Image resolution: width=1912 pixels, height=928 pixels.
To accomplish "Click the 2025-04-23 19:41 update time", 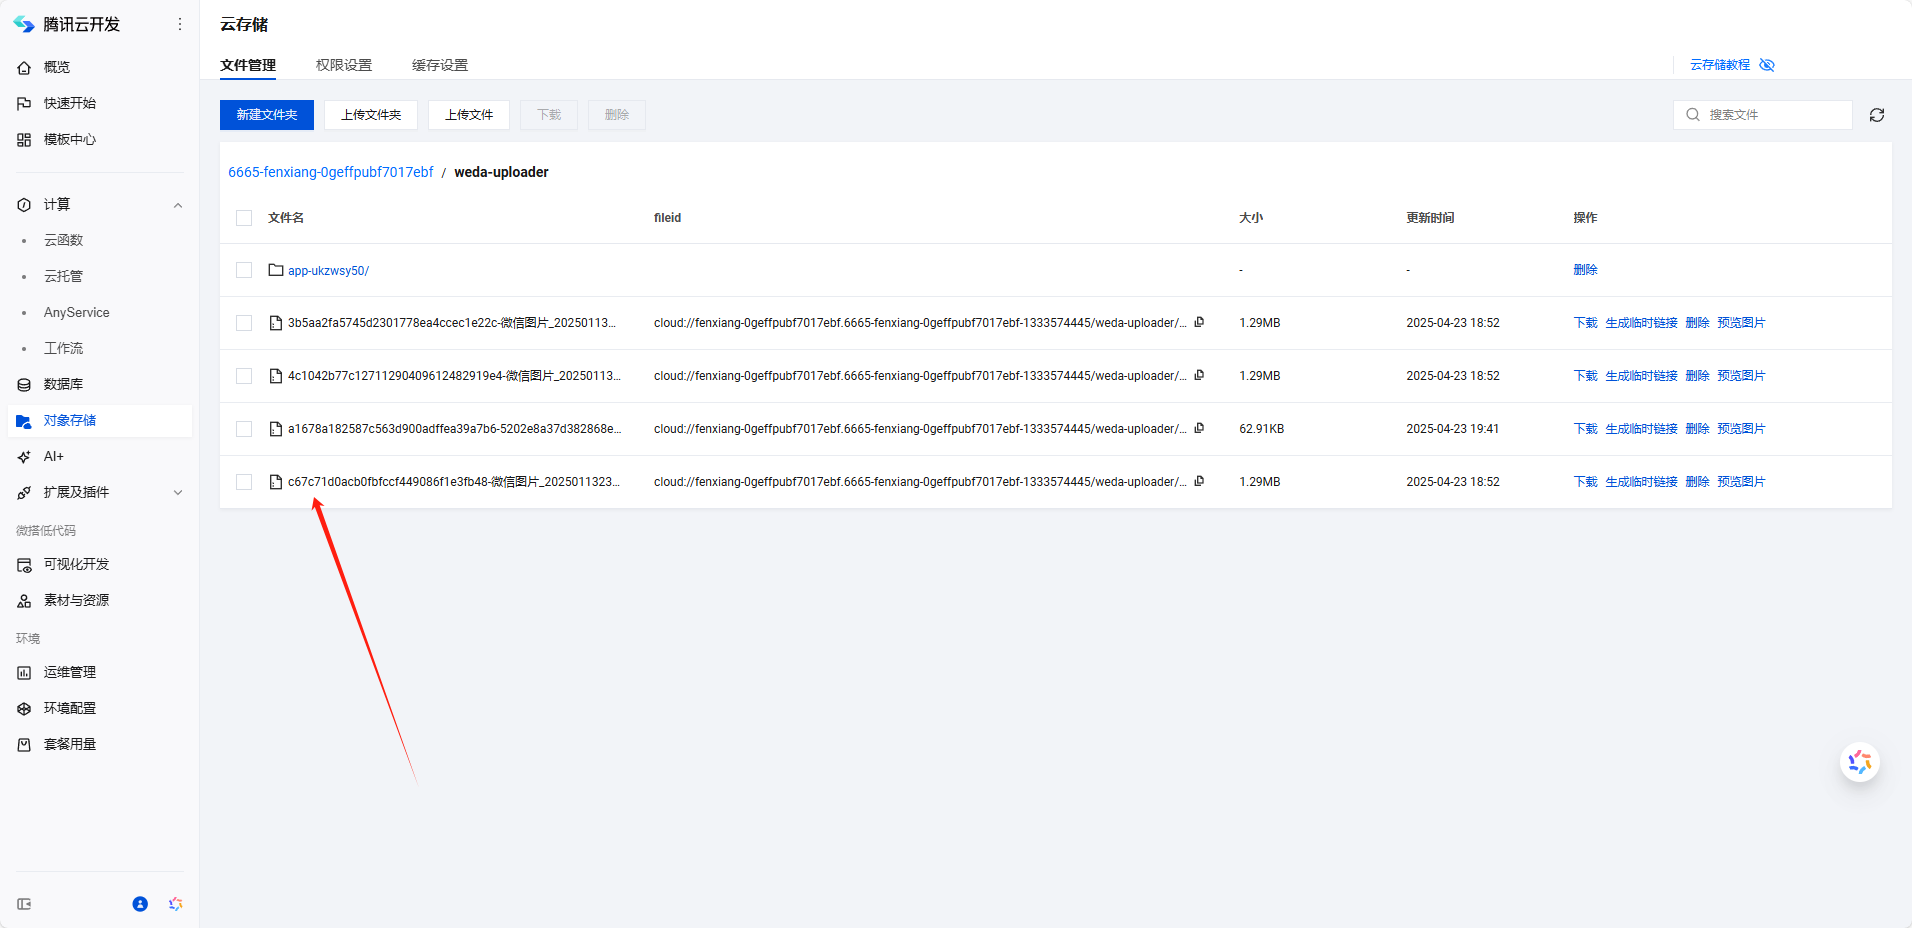I will point(1452,429).
